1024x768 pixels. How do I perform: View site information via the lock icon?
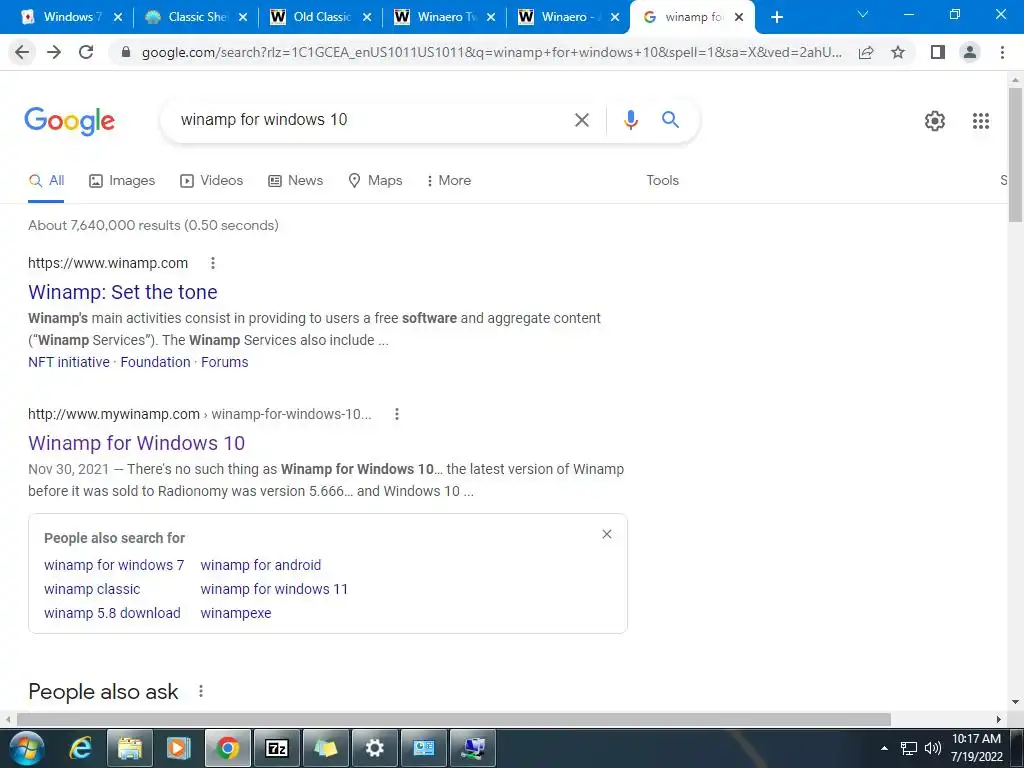[x=127, y=52]
